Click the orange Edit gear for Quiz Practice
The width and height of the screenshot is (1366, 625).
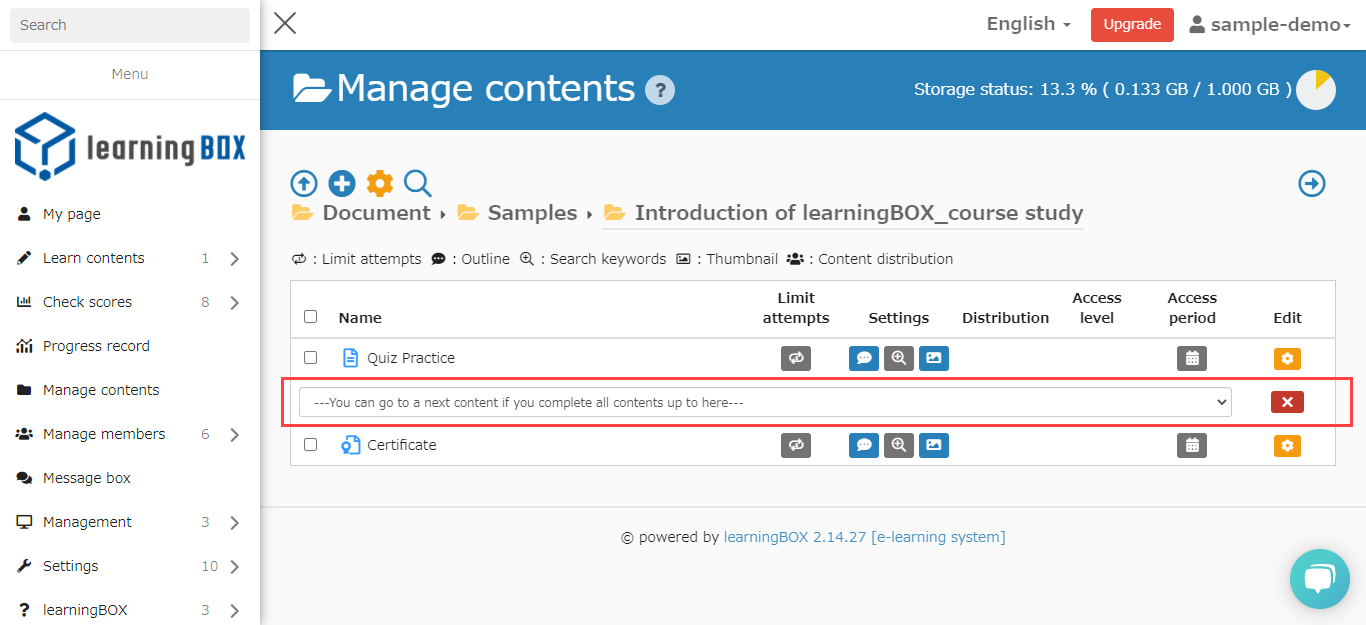coord(1287,358)
